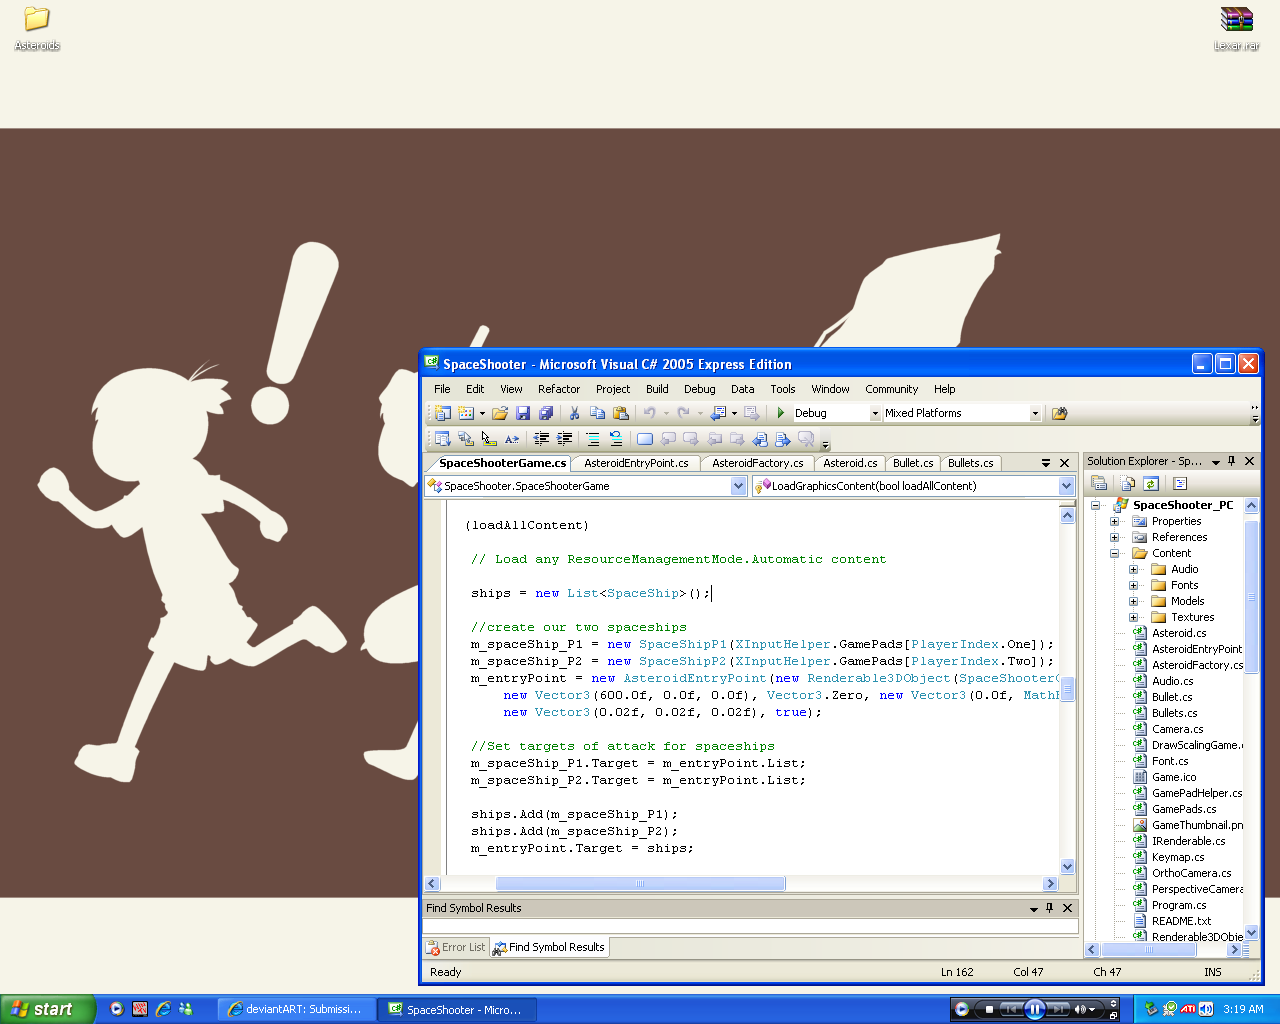Click the Decrease Indent icon
The width and height of the screenshot is (1280, 1024).
click(x=541, y=439)
